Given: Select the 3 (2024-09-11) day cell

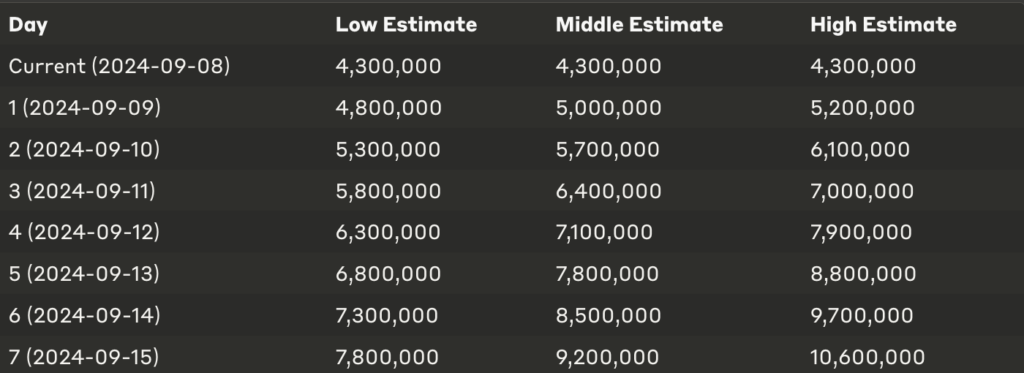Looking at the screenshot, I should pos(82,191).
